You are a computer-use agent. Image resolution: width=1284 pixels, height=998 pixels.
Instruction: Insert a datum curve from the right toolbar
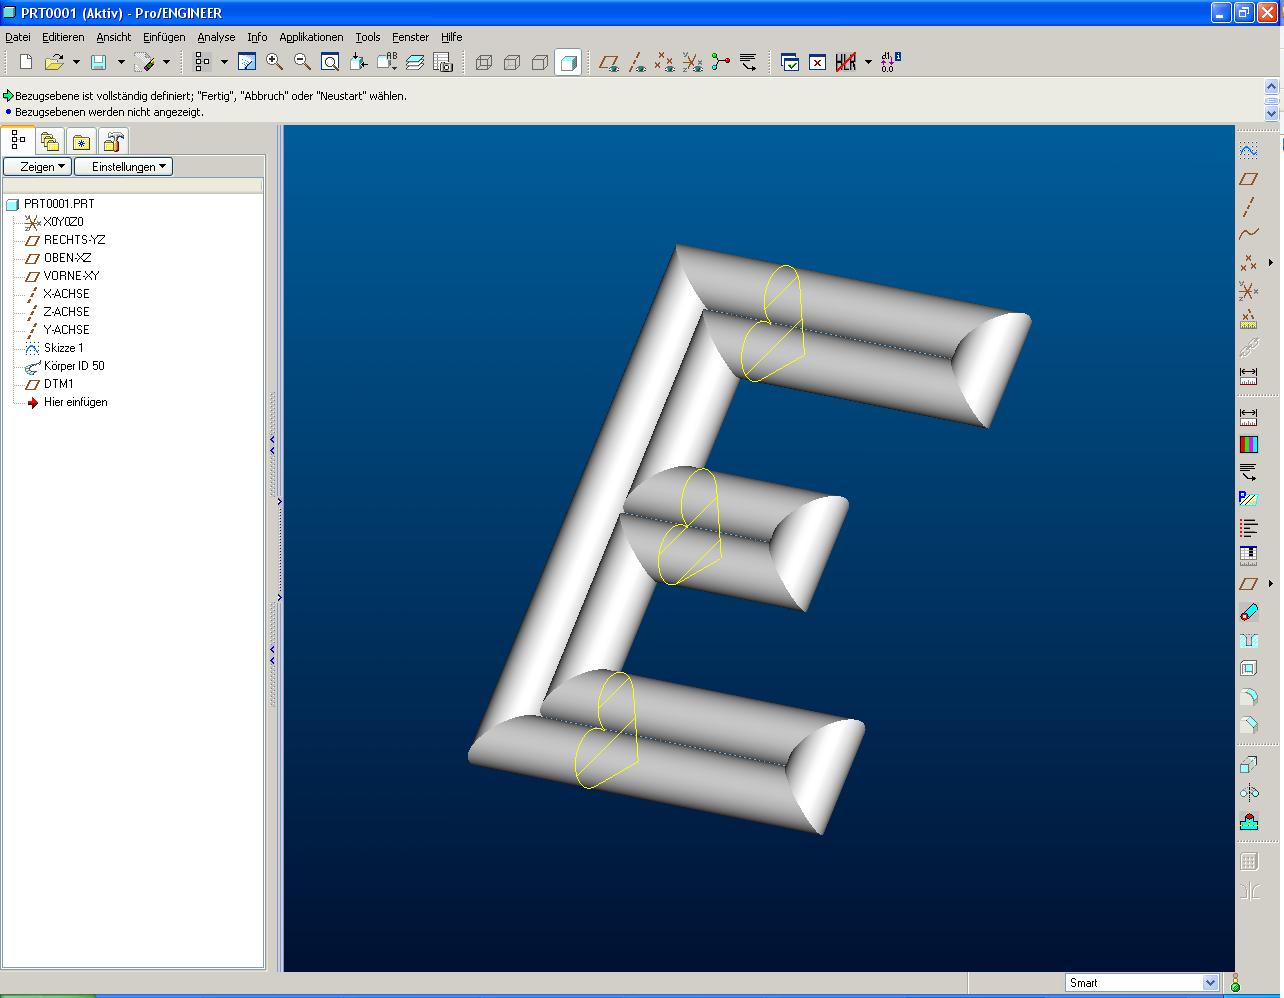coord(1248,235)
